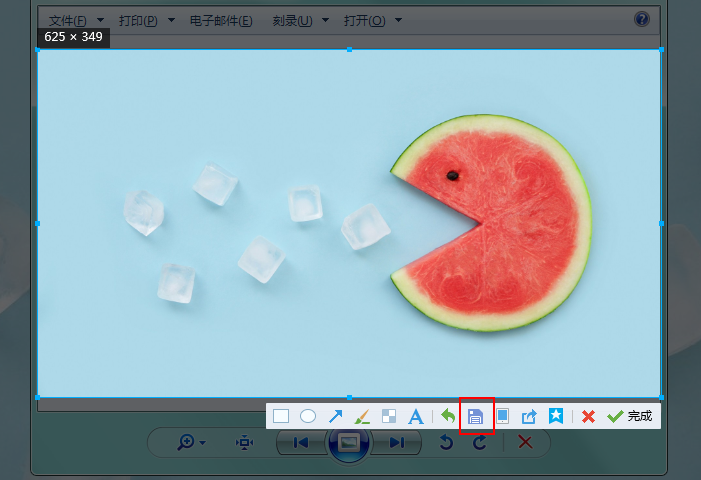This screenshot has width=701, height=480.
Task: Expand the arrow beside 打开(O)
Action: (x=398, y=20)
